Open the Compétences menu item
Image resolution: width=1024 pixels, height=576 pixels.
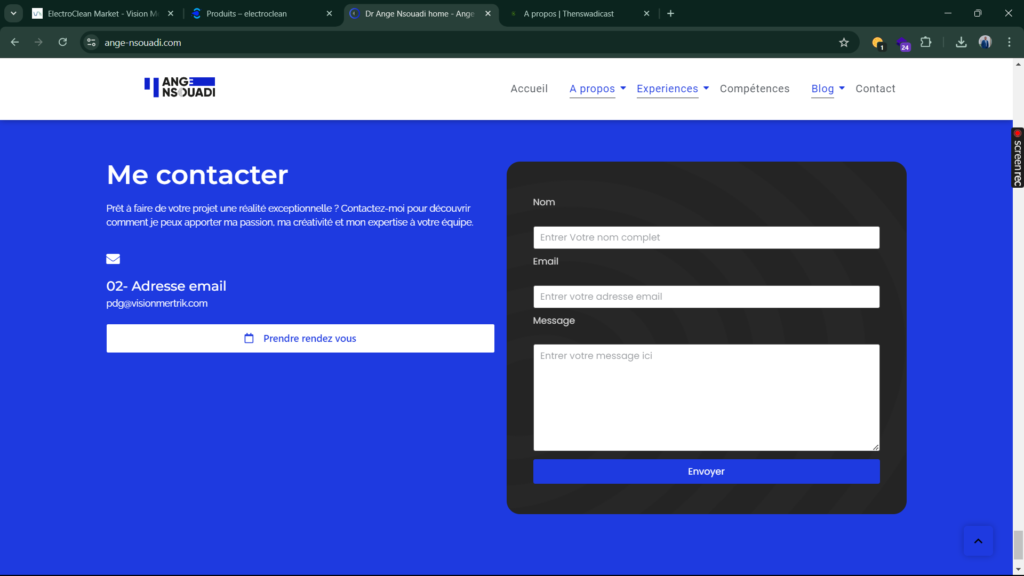click(x=754, y=89)
